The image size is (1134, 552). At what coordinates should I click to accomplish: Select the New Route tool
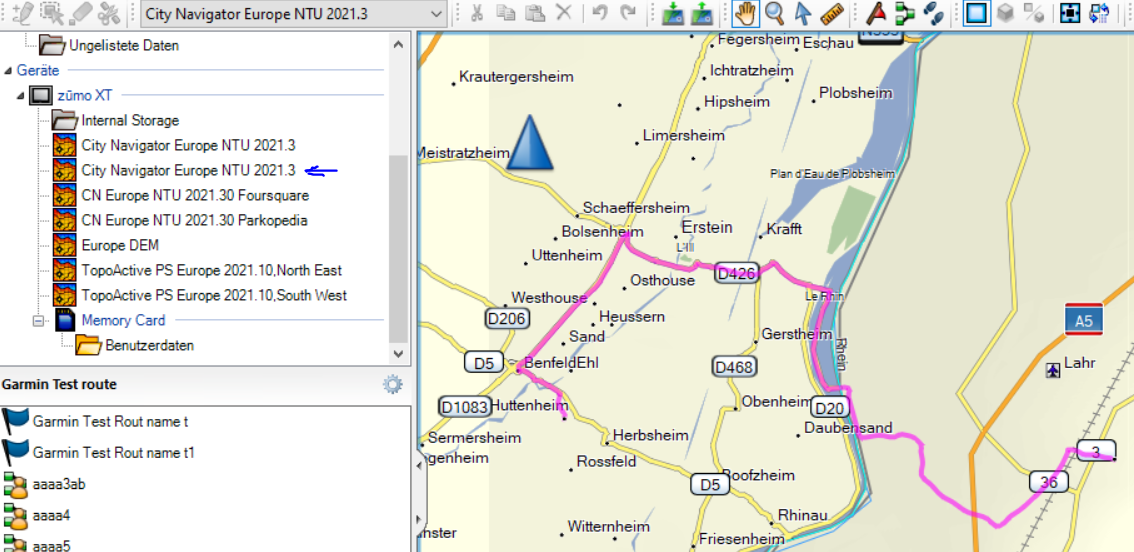pos(905,13)
